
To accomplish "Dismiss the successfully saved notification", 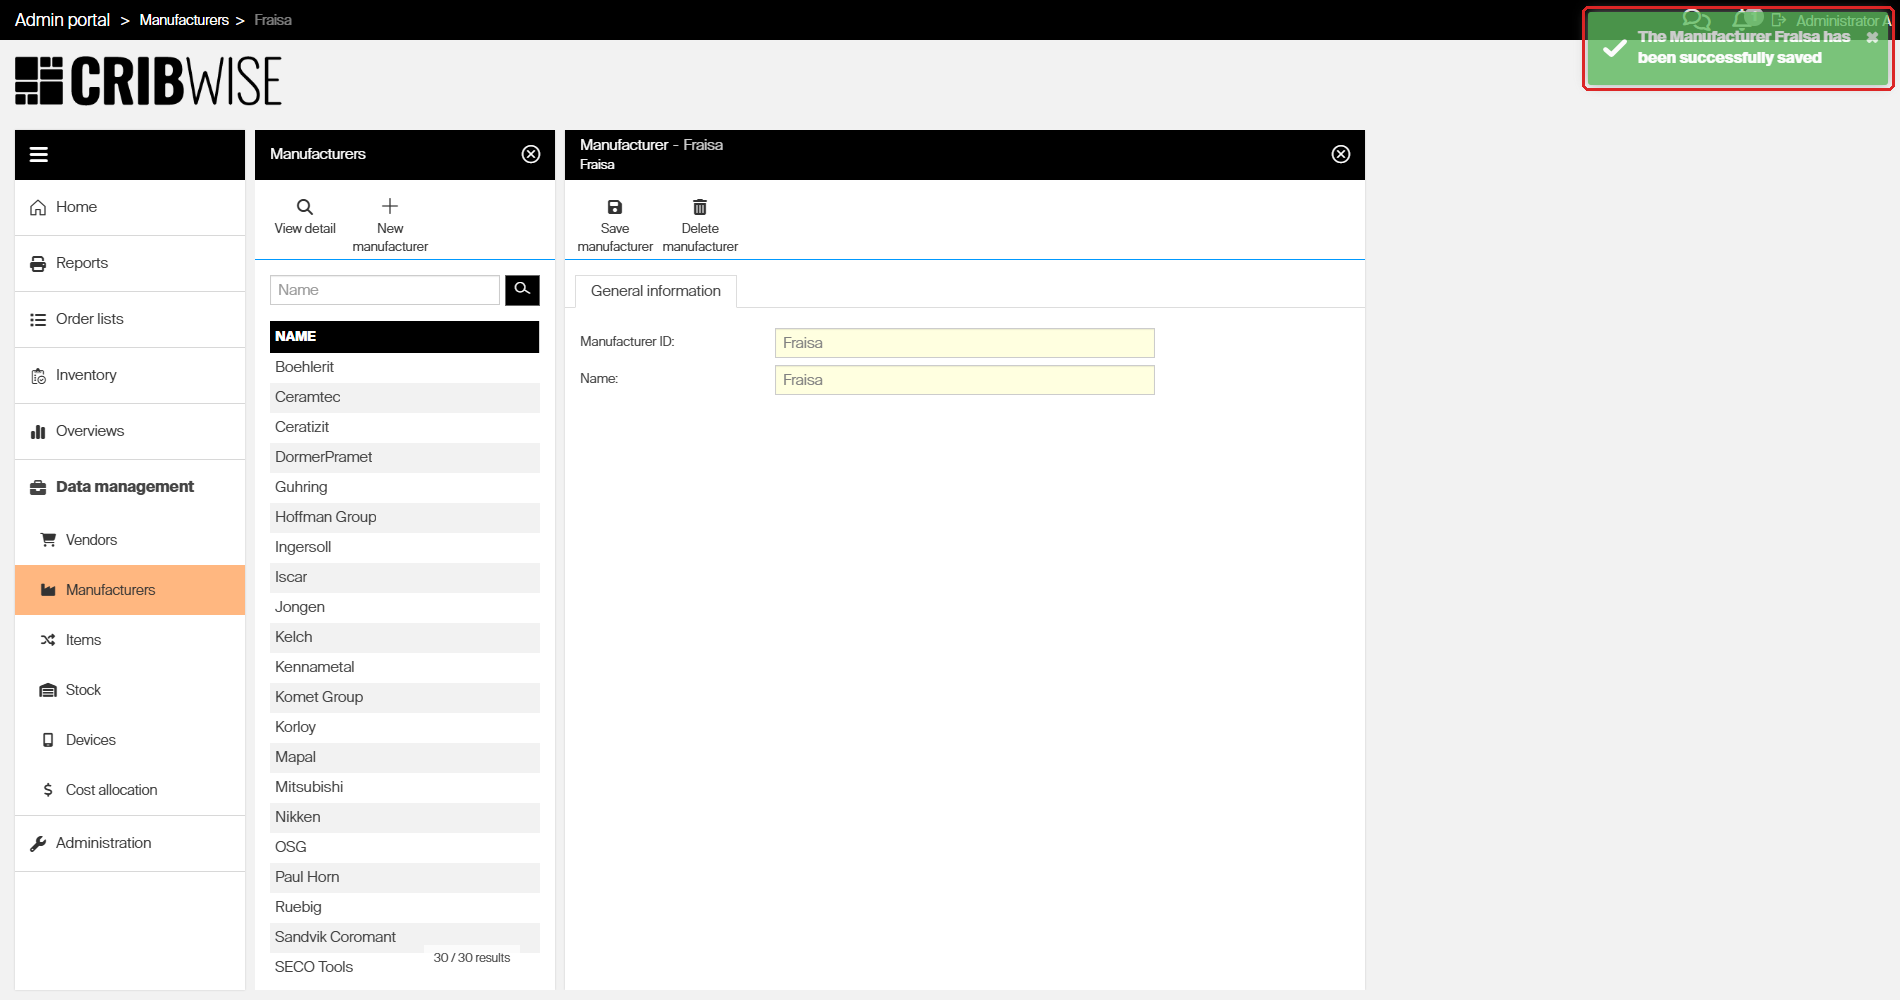I will [1872, 38].
